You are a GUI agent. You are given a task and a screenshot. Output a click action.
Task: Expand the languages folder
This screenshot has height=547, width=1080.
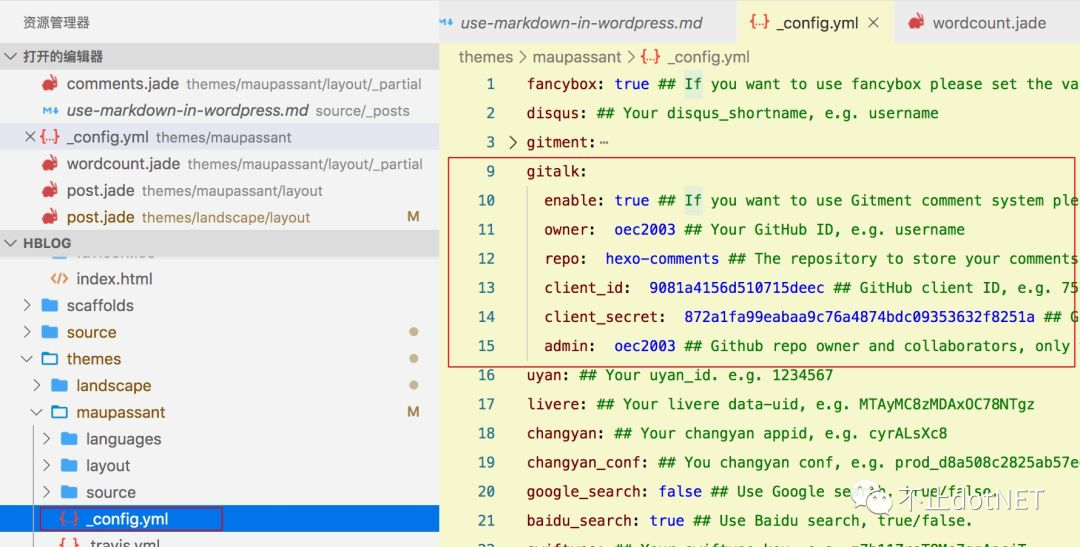[46, 439]
